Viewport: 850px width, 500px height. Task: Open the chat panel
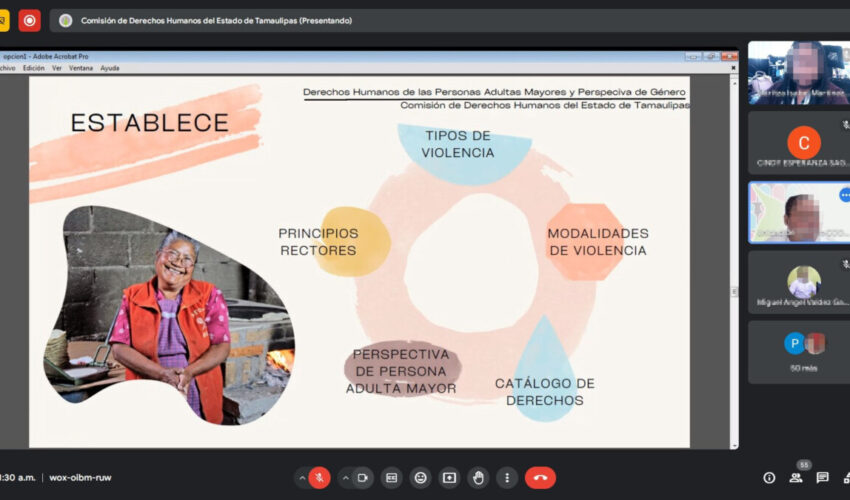click(x=822, y=478)
